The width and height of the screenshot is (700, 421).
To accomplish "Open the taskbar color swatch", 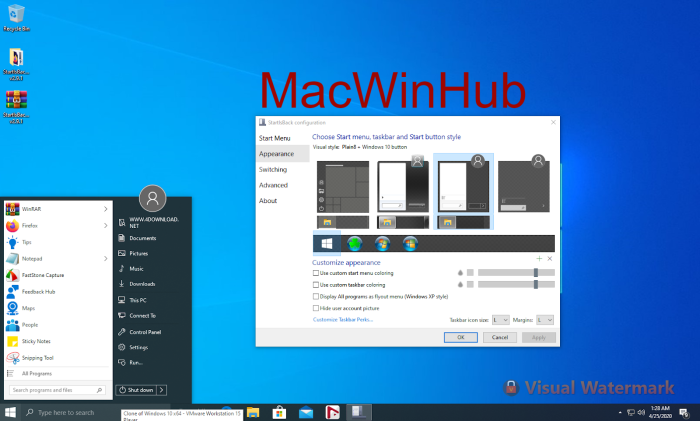I will [x=470, y=284].
